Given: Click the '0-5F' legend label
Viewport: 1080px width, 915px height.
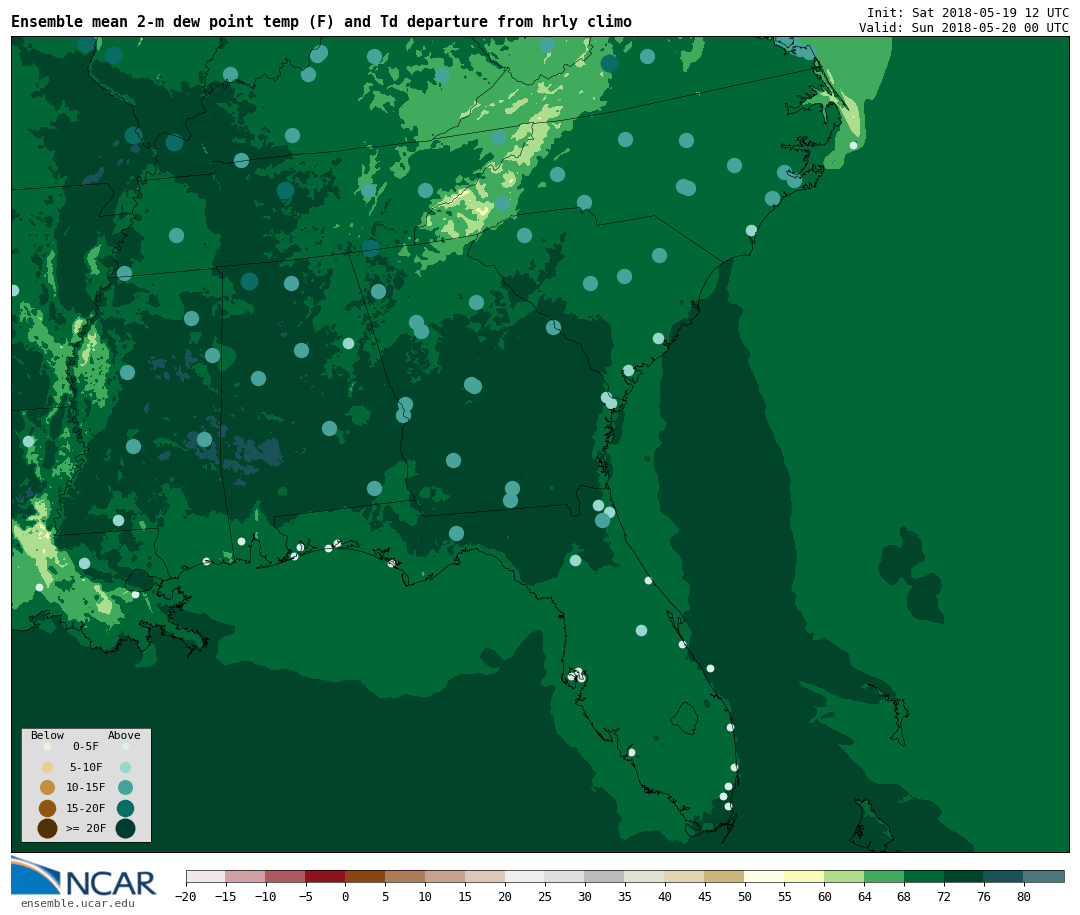Looking at the screenshot, I should click(x=86, y=746).
